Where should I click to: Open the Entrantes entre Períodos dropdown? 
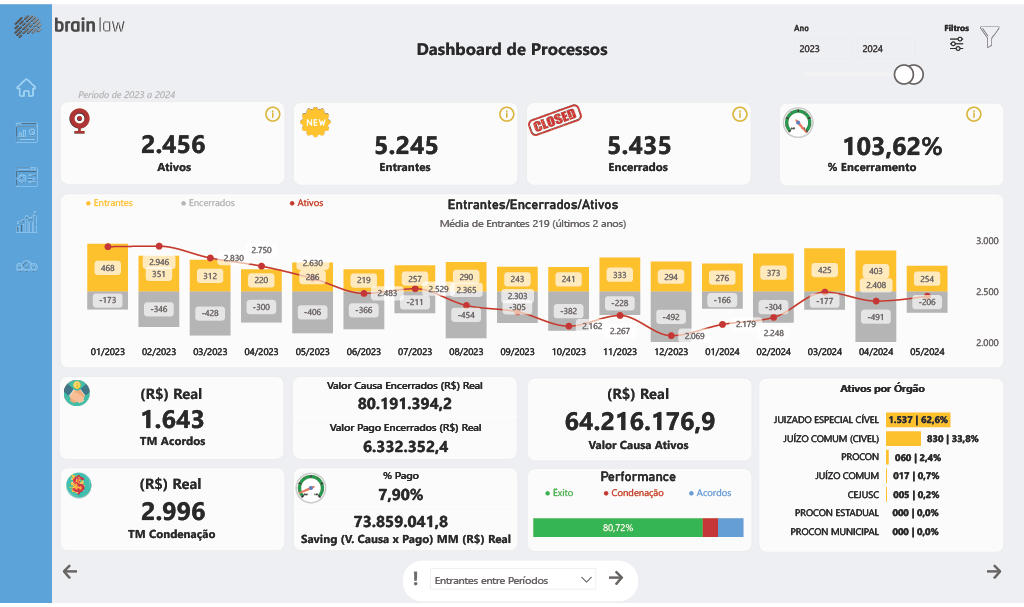pyautogui.click(x=513, y=580)
